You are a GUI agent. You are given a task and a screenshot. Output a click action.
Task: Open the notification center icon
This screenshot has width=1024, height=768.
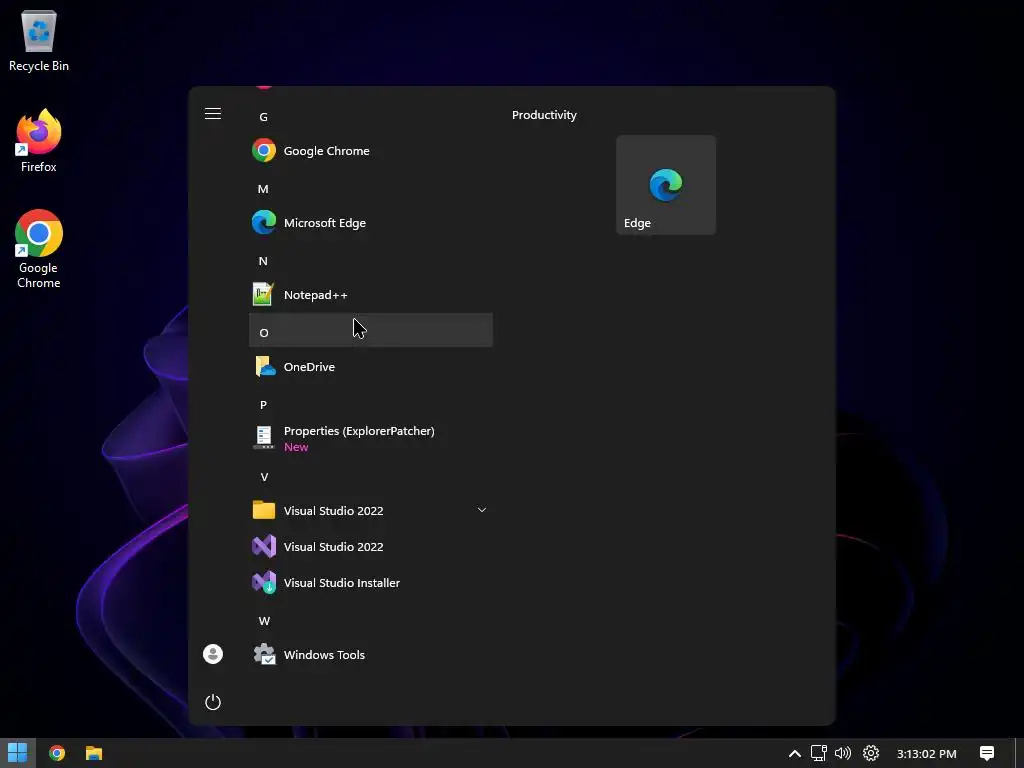point(987,754)
